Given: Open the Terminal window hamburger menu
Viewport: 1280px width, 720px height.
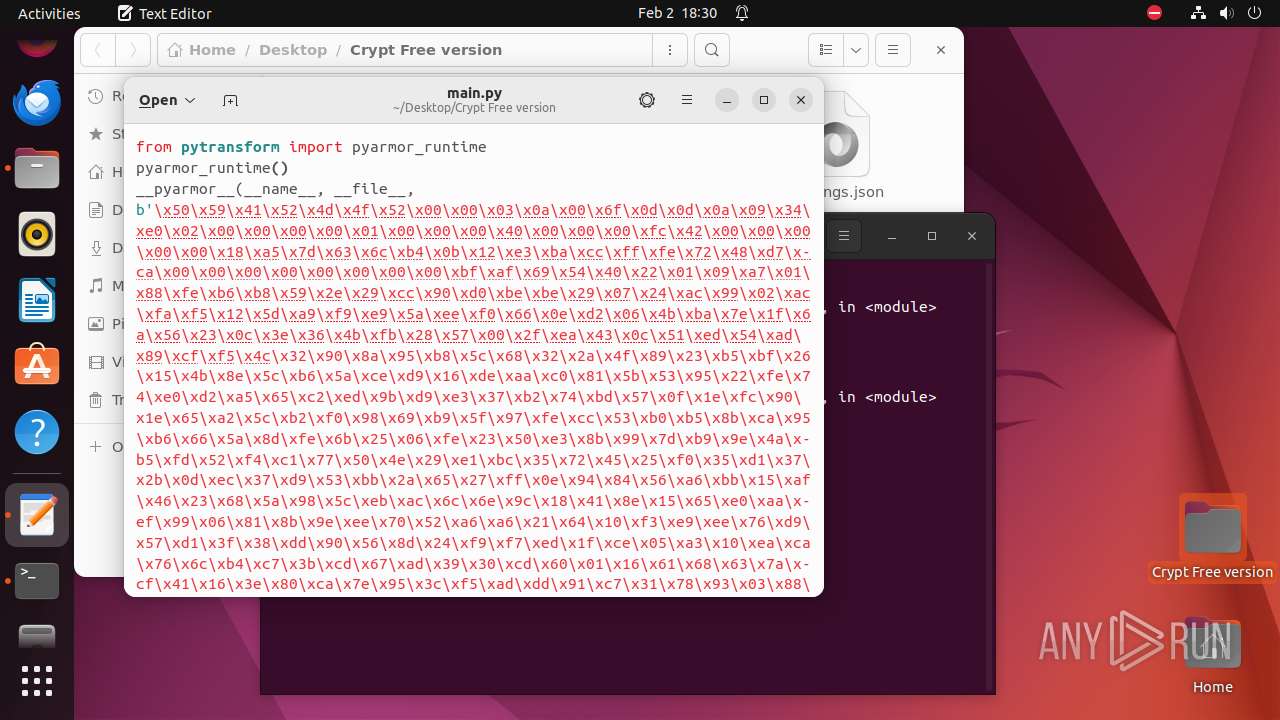Looking at the screenshot, I should pyautogui.click(x=844, y=236).
